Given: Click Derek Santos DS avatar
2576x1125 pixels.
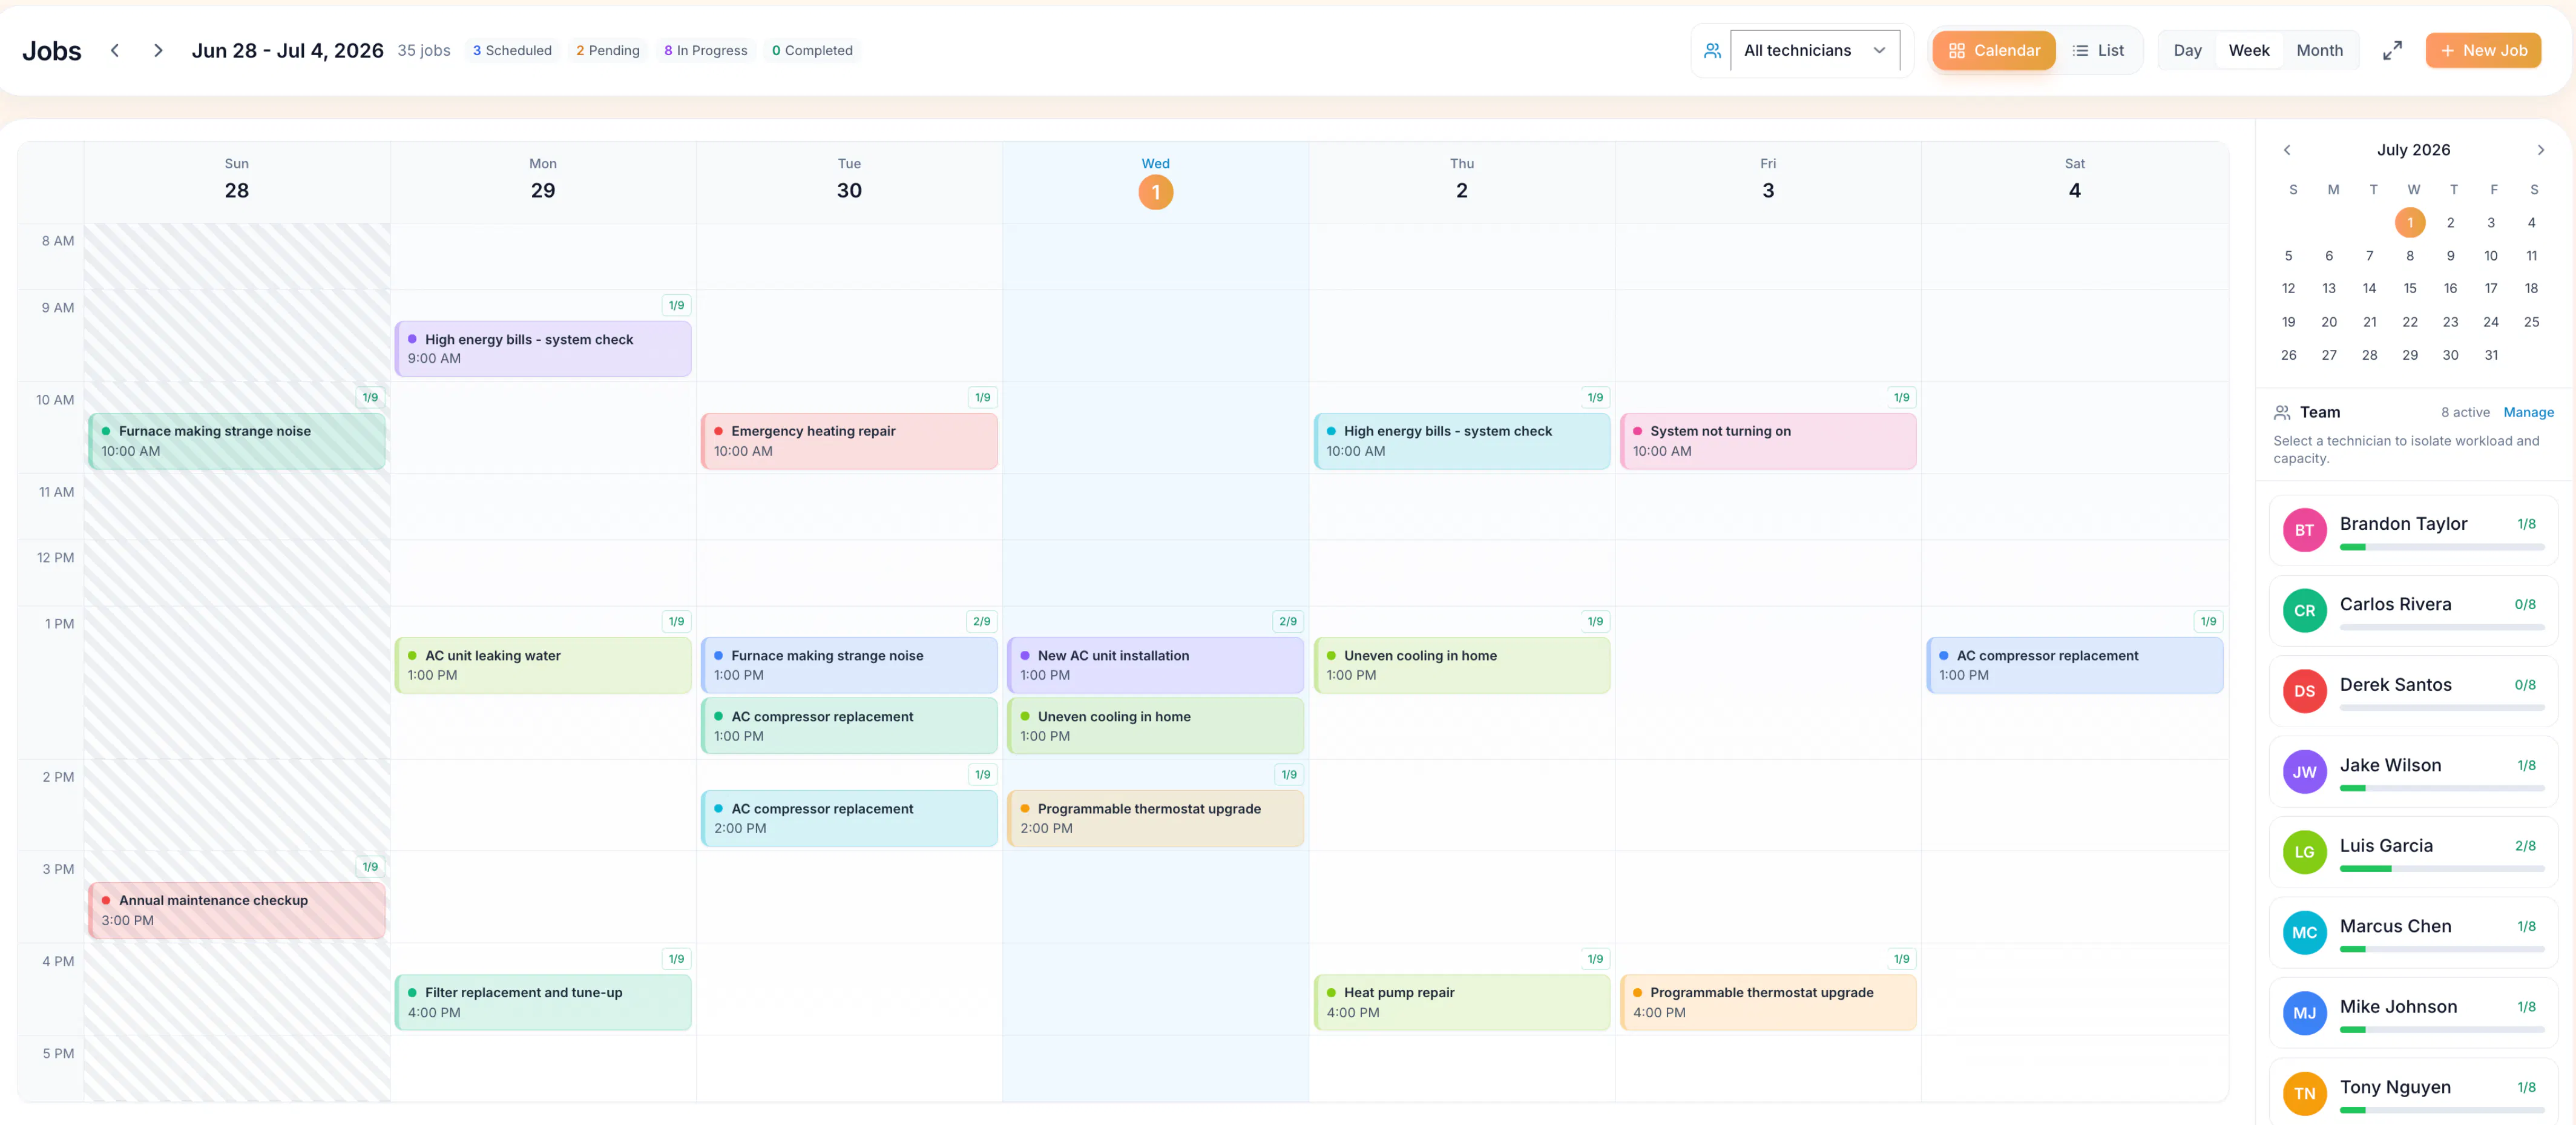Looking at the screenshot, I should pos(2304,691).
